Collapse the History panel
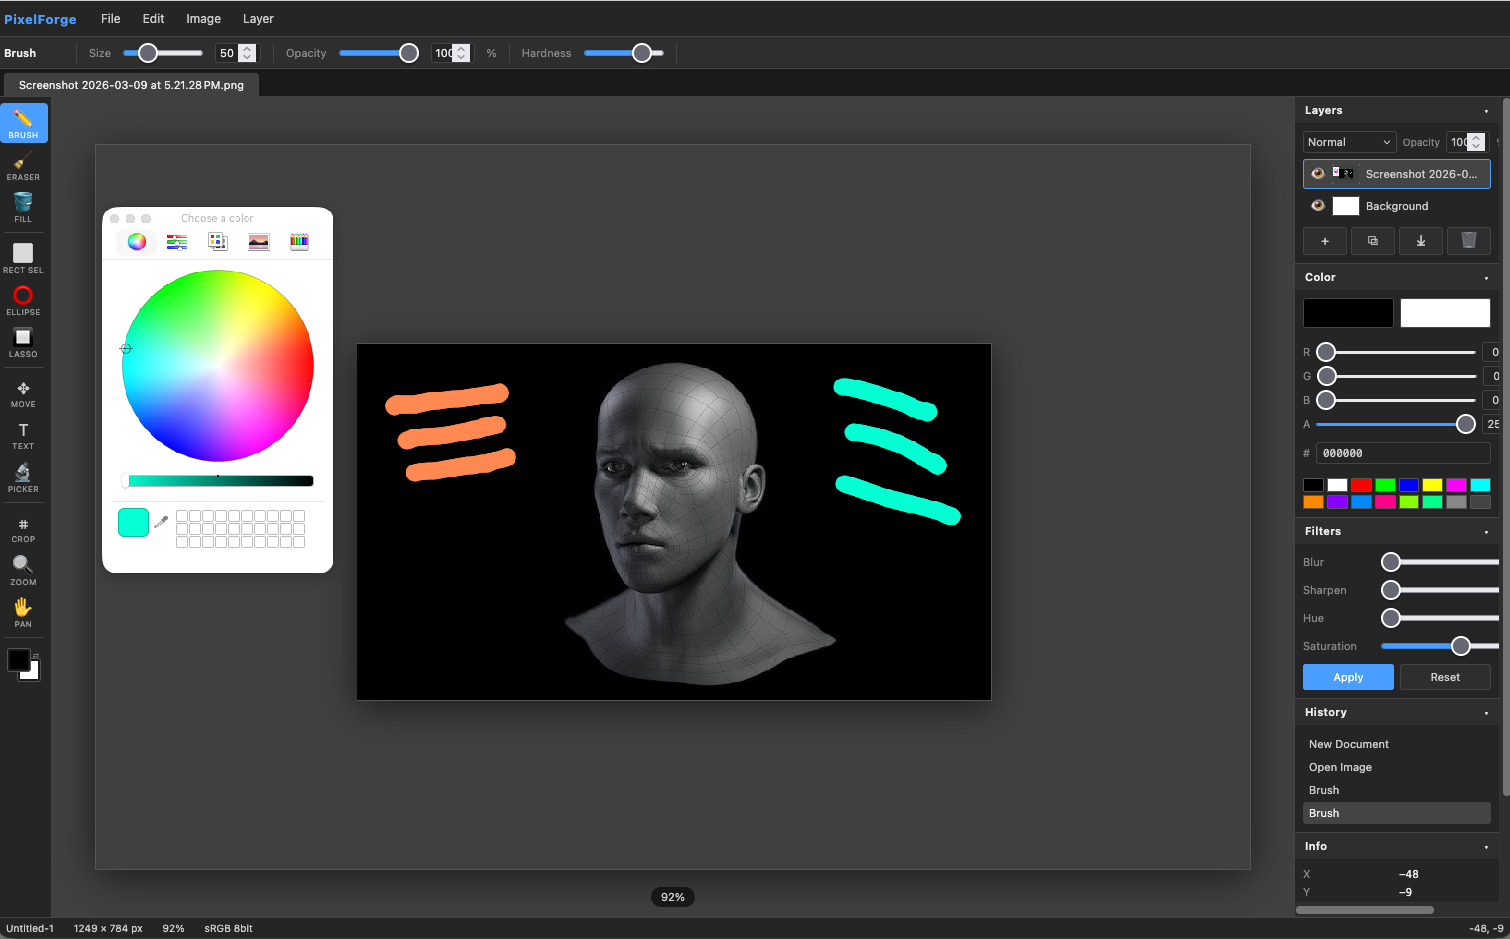 pyautogui.click(x=1486, y=713)
